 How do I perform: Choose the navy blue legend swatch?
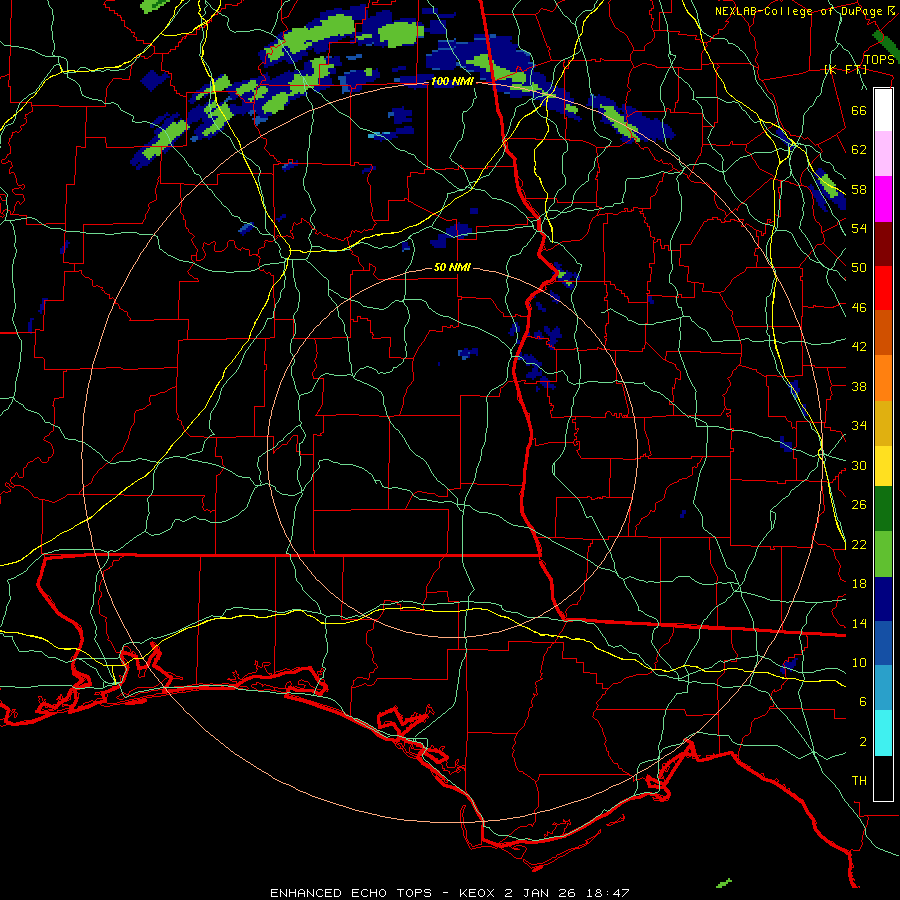click(x=883, y=599)
